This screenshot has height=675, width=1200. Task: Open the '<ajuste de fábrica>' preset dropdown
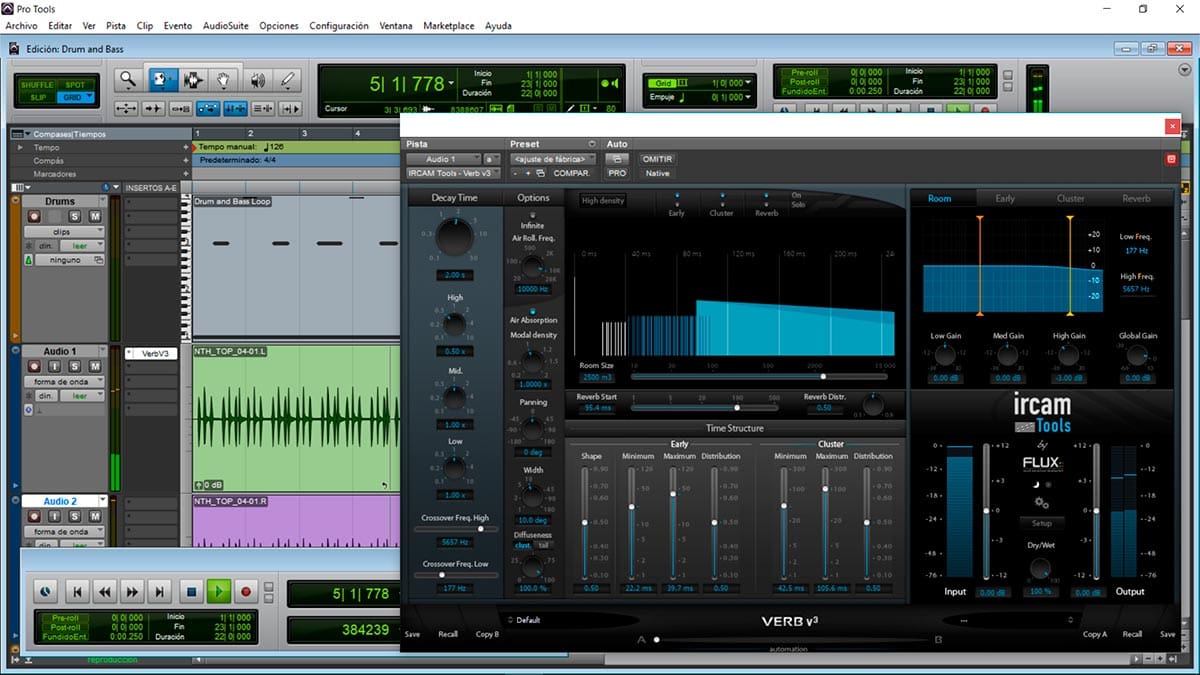pos(553,159)
